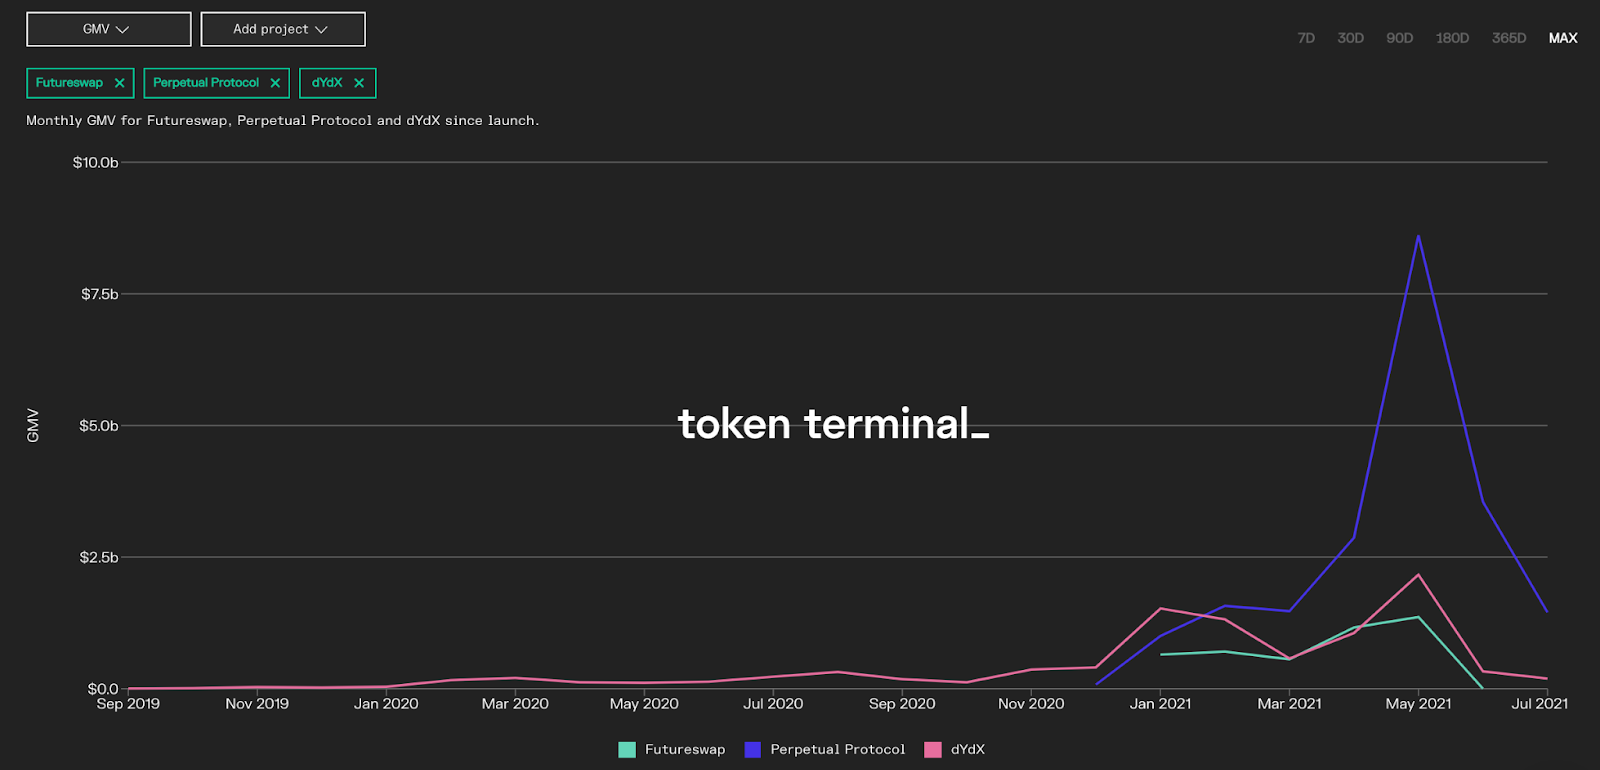Toggle dYdX series via legend label
Image resolution: width=1600 pixels, height=770 pixels.
click(x=968, y=749)
